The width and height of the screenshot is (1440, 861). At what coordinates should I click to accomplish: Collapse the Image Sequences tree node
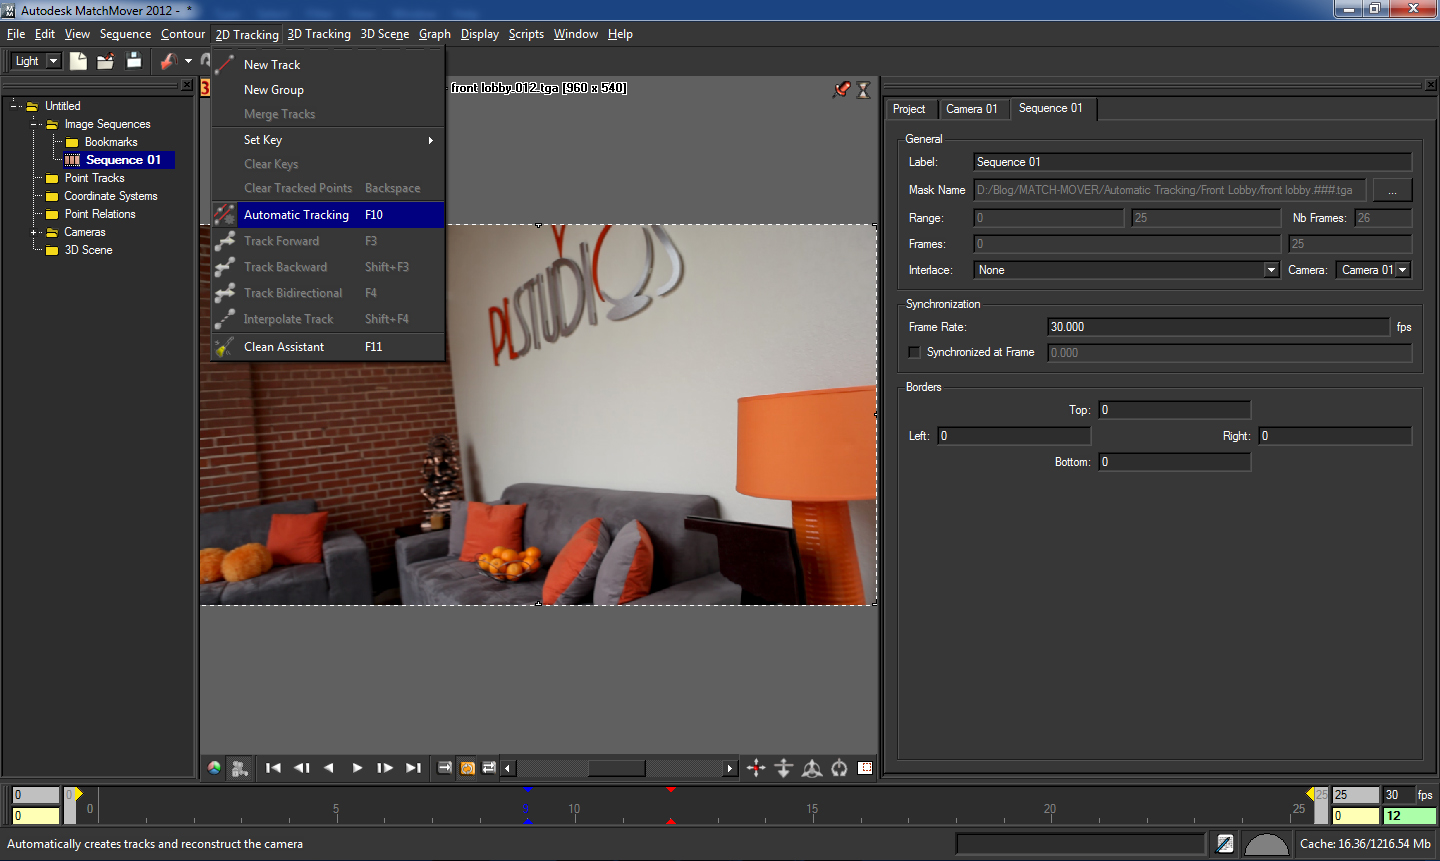click(34, 124)
